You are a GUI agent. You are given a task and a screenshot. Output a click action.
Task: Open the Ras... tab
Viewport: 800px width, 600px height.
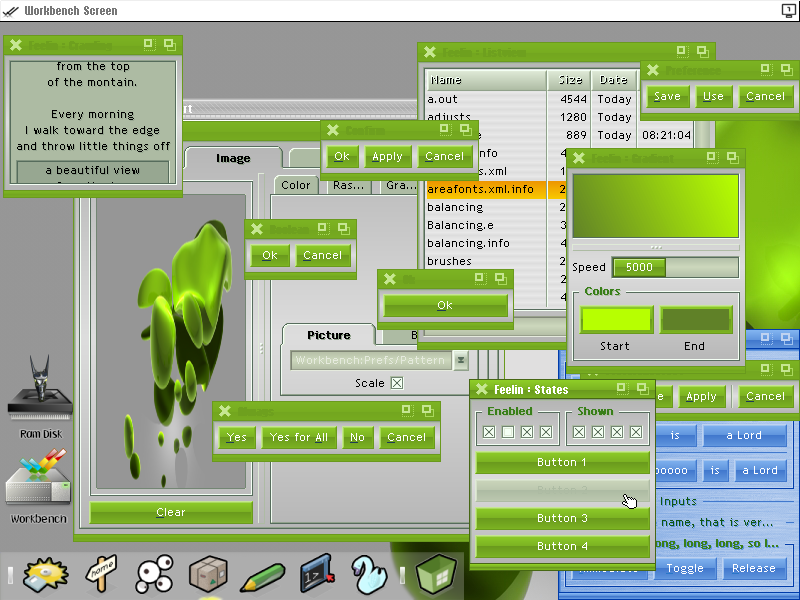[348, 185]
